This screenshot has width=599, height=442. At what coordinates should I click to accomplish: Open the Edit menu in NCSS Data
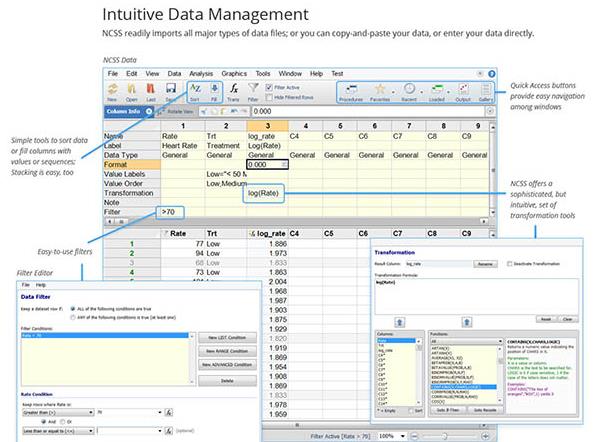pos(132,73)
